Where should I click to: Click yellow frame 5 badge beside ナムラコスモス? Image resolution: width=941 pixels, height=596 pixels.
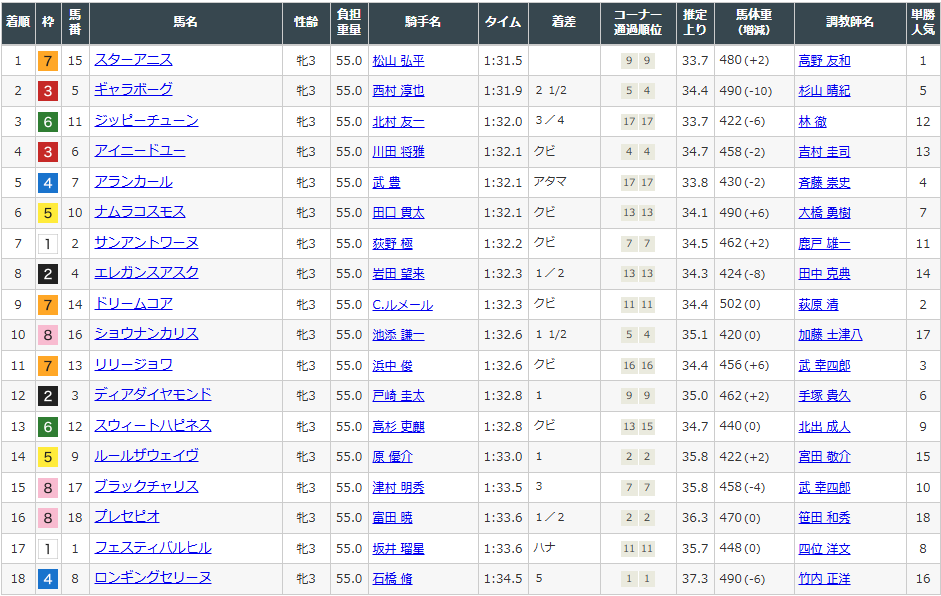(47, 213)
